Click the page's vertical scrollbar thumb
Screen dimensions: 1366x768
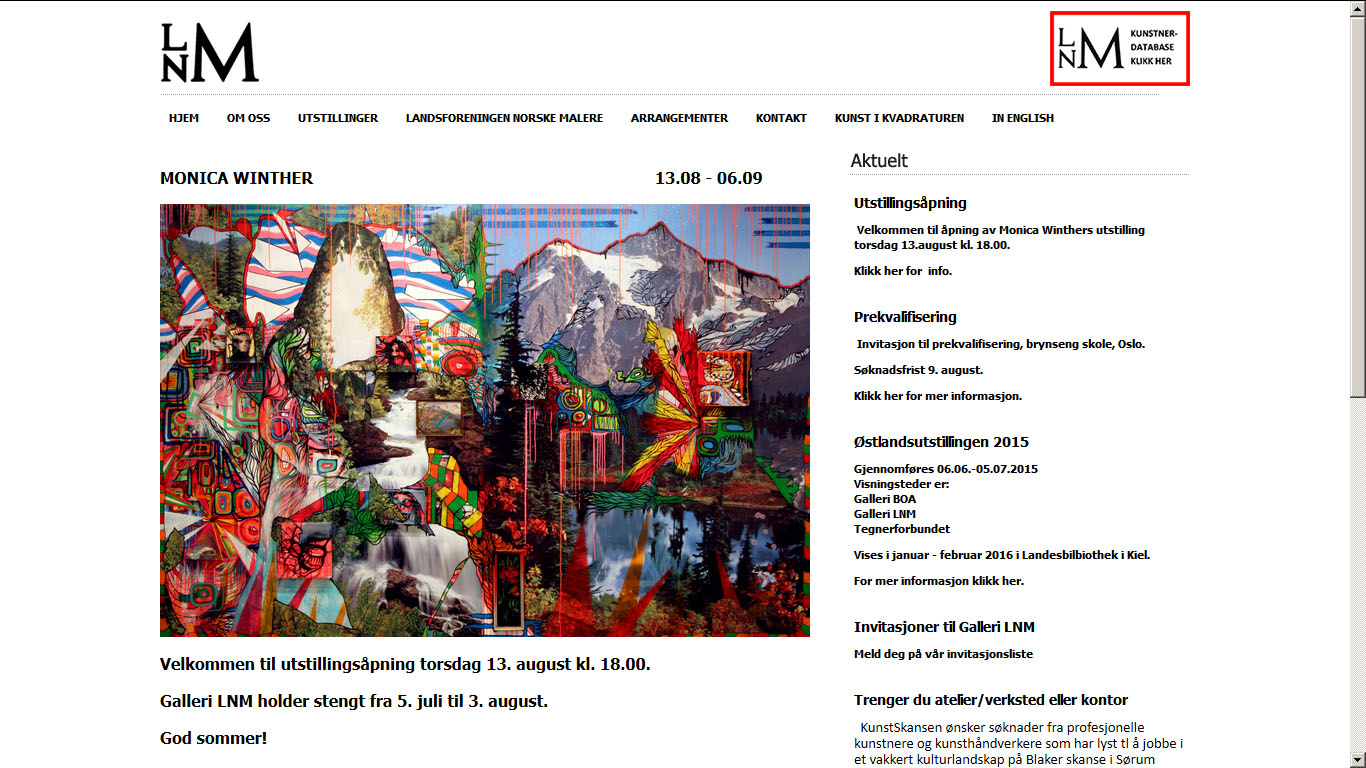point(1357,208)
